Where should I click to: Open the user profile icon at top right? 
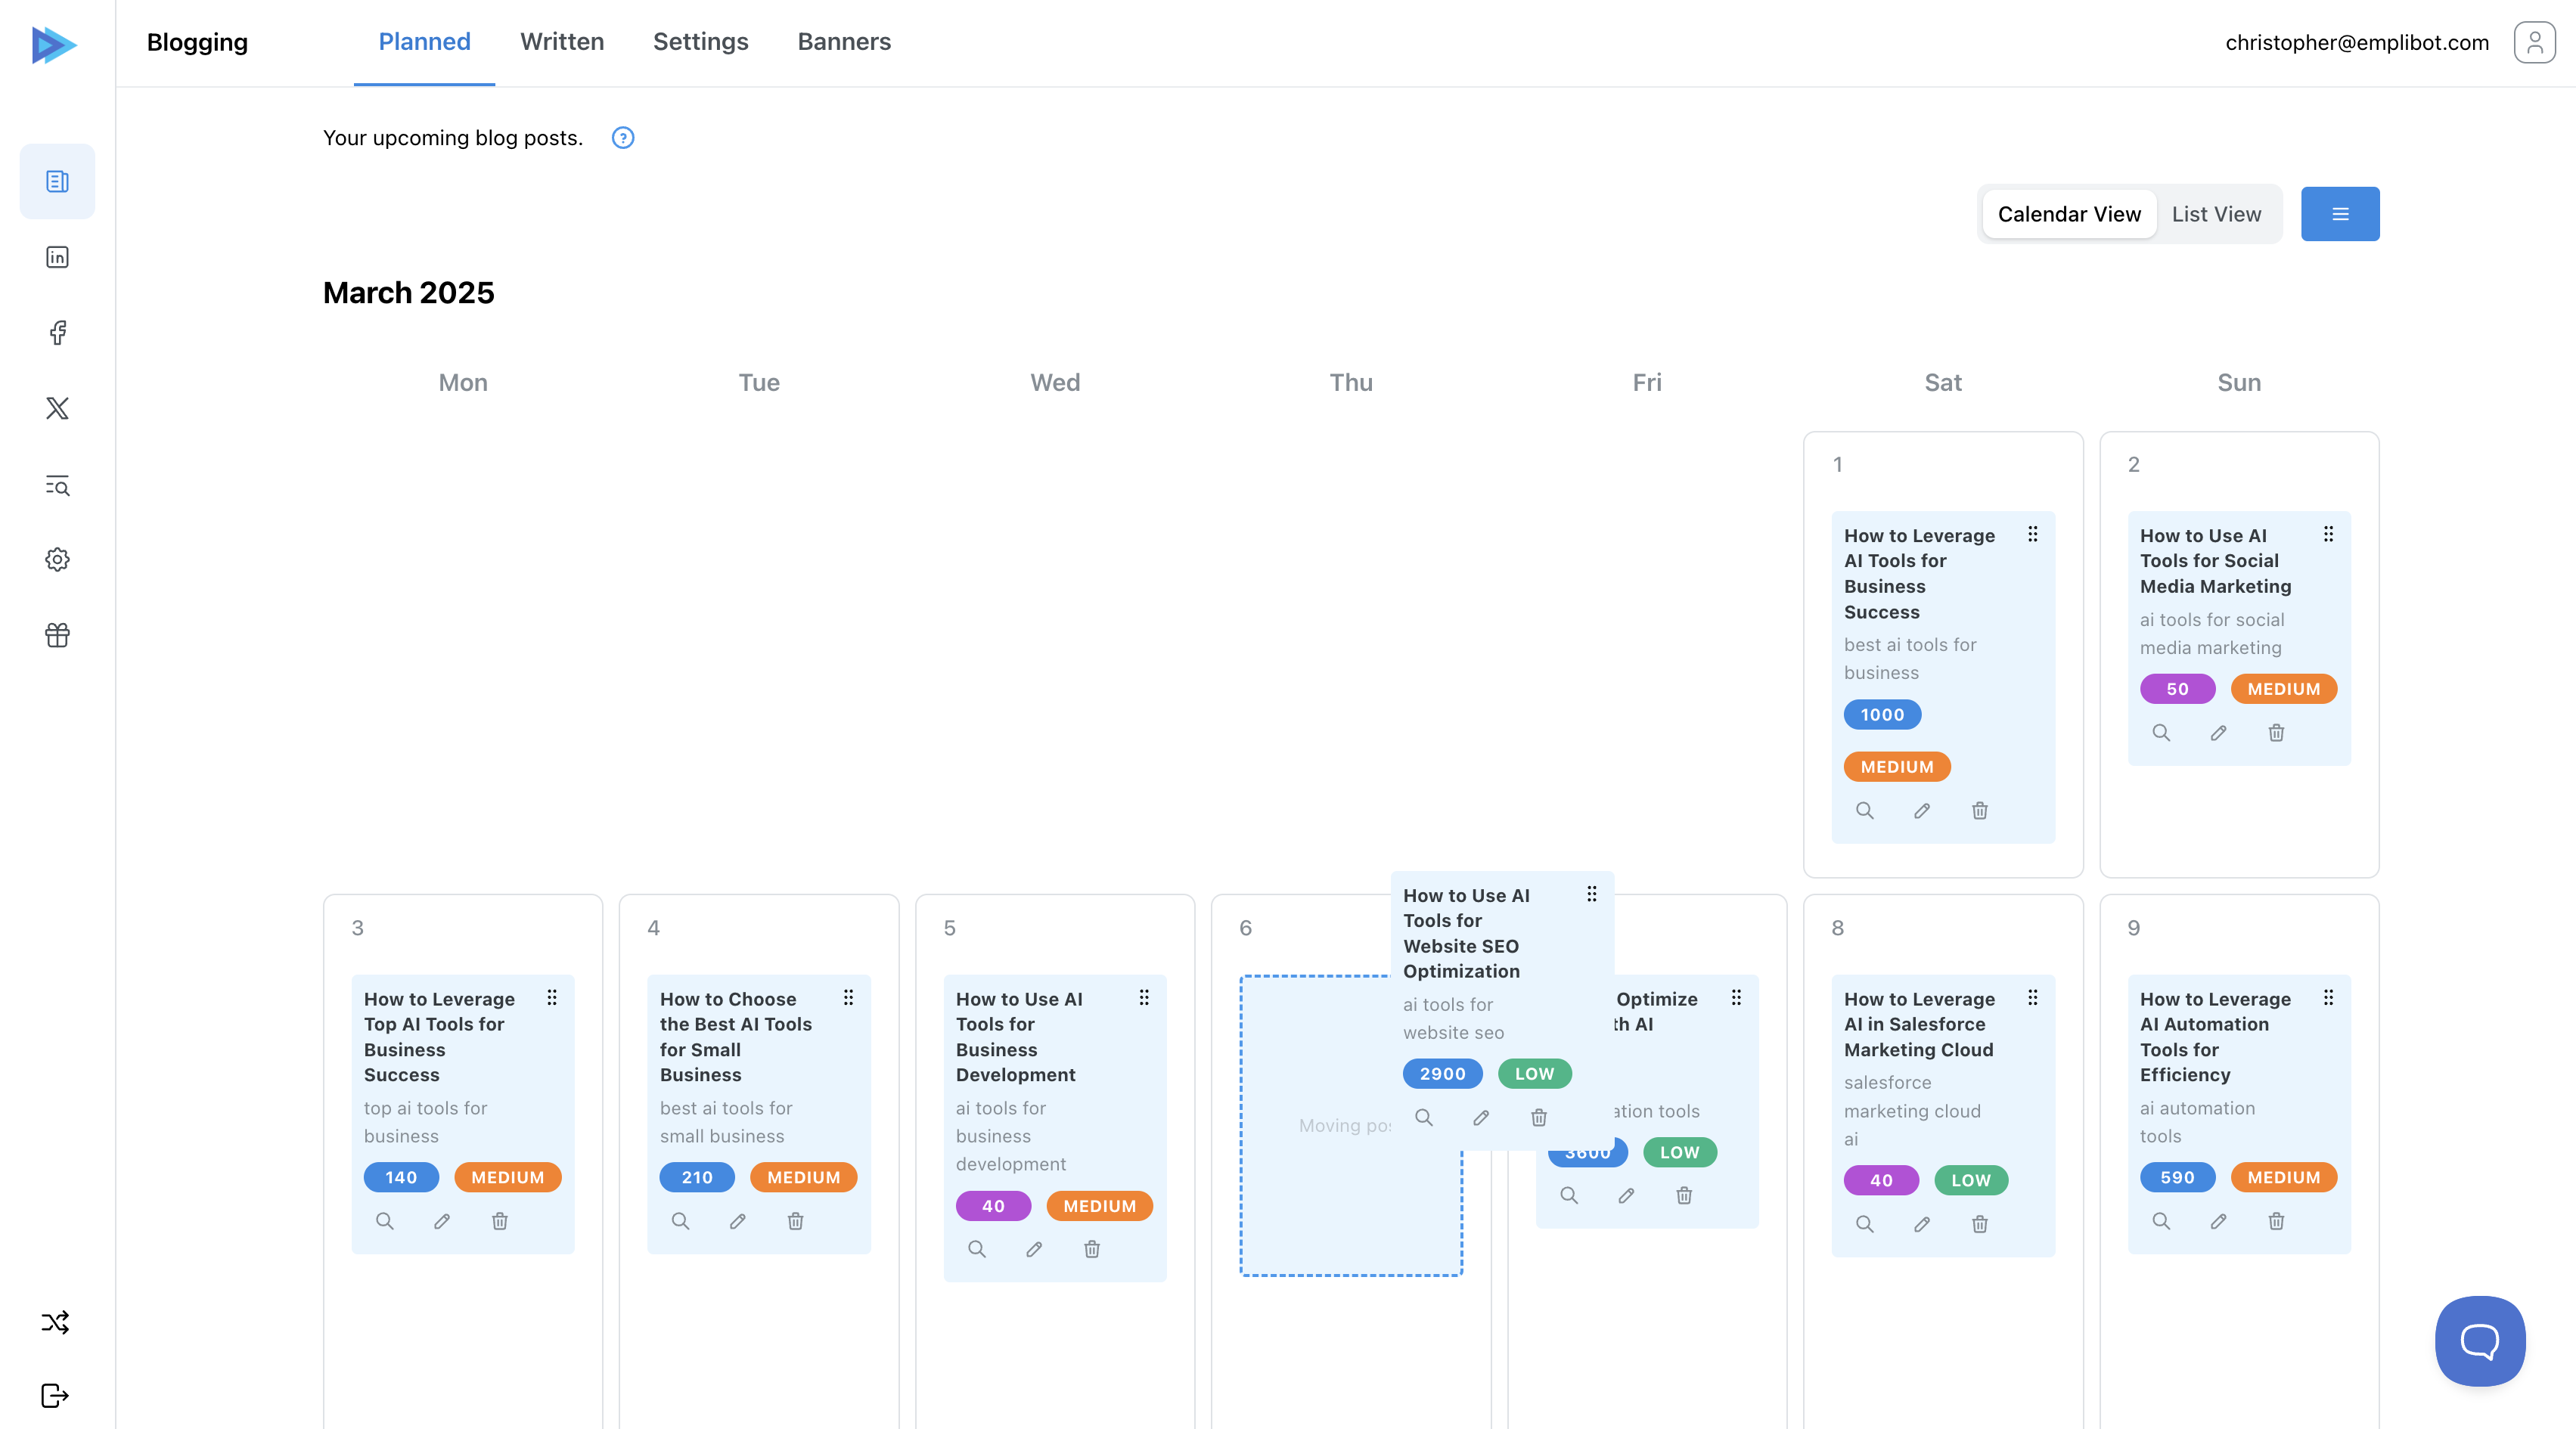(2534, 42)
